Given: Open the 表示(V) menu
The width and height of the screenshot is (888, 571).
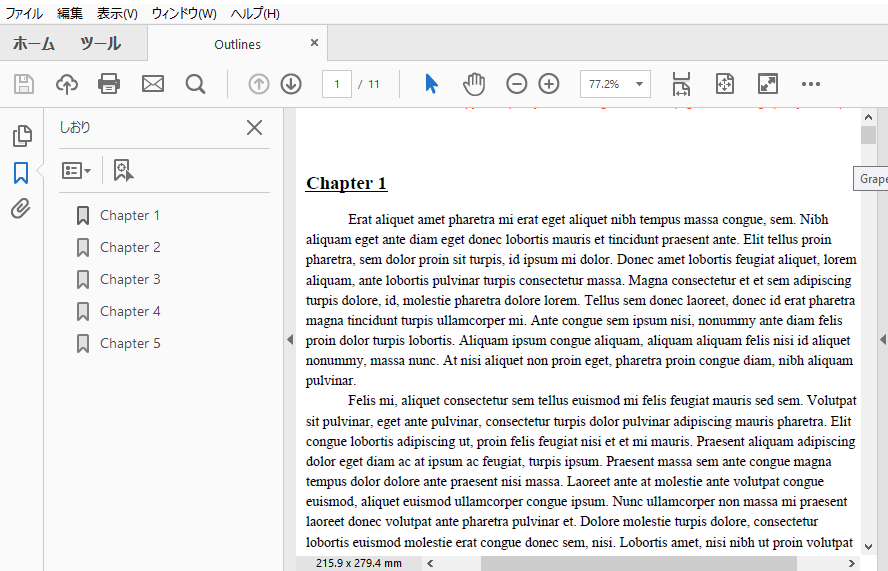Looking at the screenshot, I should tap(117, 14).
